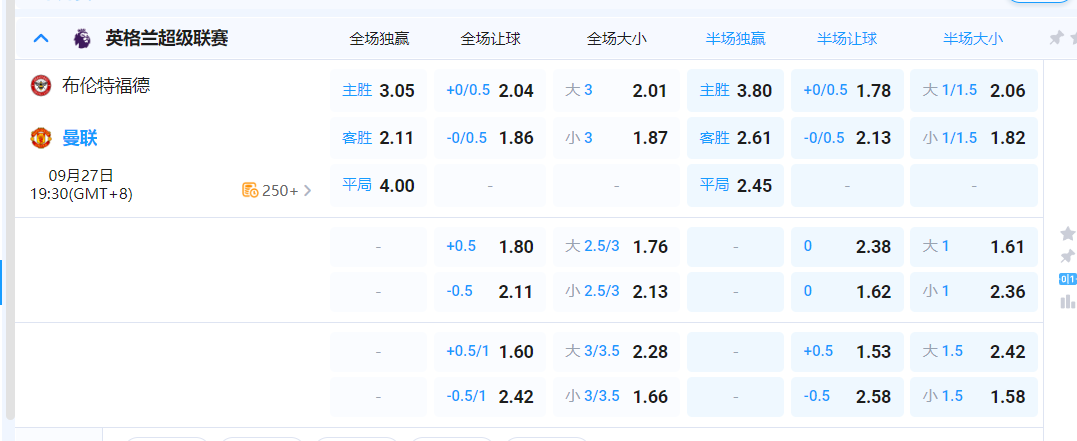Open the bar chart statistics icon
1077x441 pixels.
[1067, 301]
